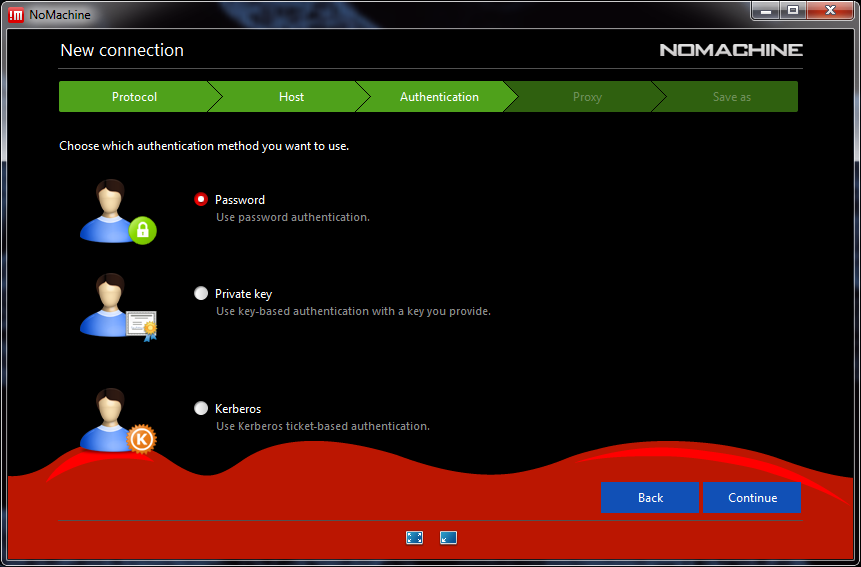Click the fullscreen icon in the bottom bar
This screenshot has width=861, height=567.
[x=415, y=537]
